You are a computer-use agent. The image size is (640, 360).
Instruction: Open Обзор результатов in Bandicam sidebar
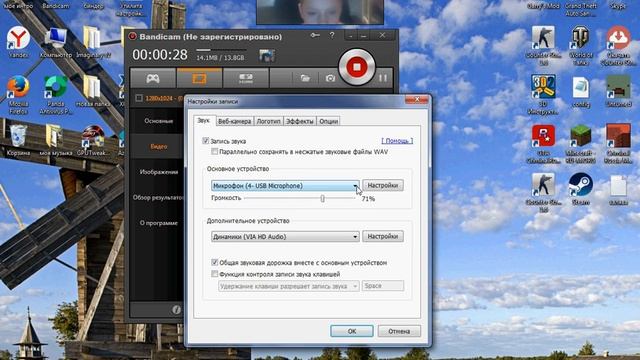[x=158, y=198]
